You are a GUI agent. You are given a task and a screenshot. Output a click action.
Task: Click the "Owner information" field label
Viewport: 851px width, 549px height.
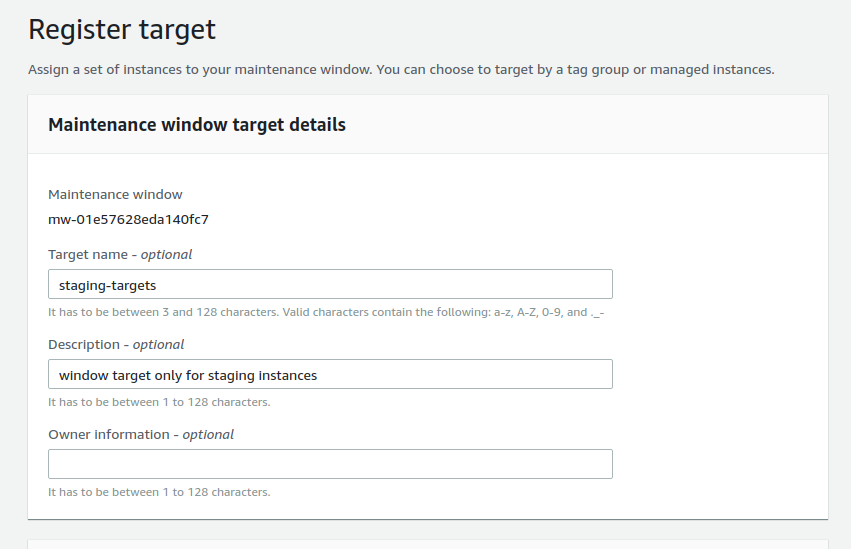111,435
